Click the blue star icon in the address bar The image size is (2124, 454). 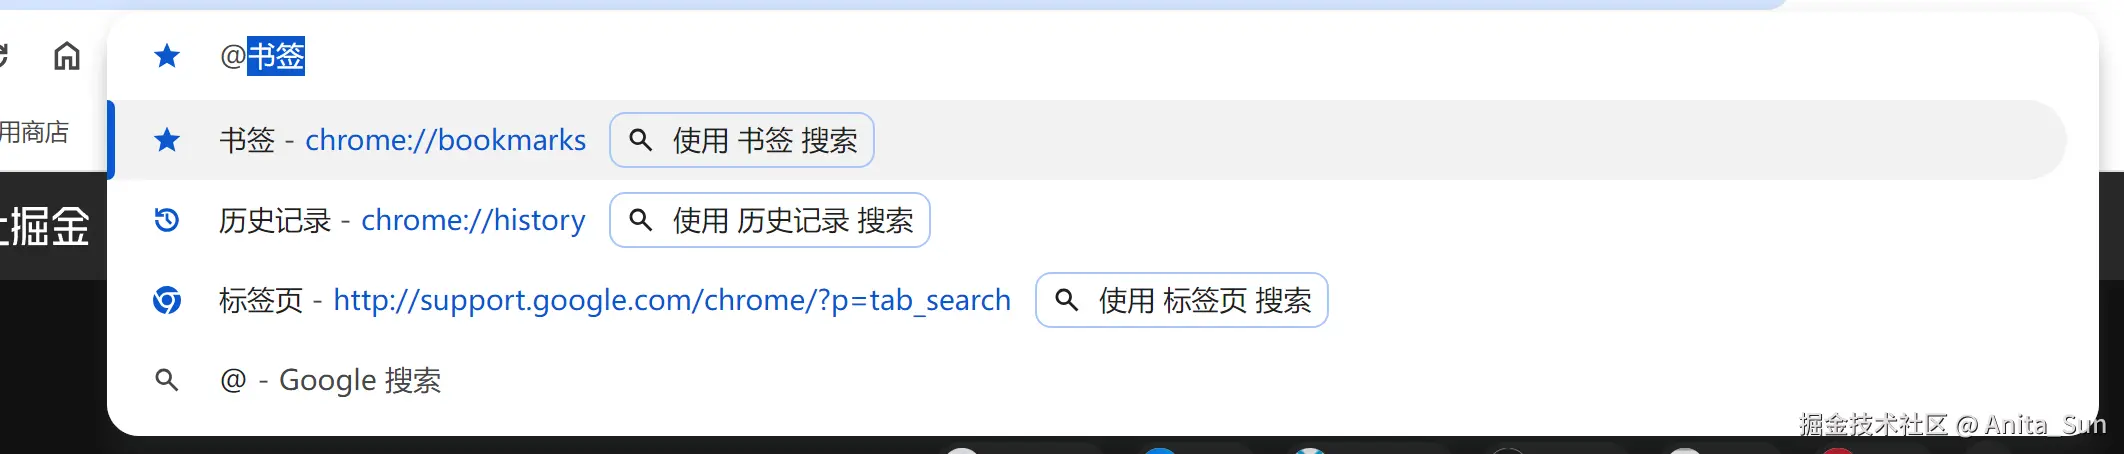tap(167, 56)
